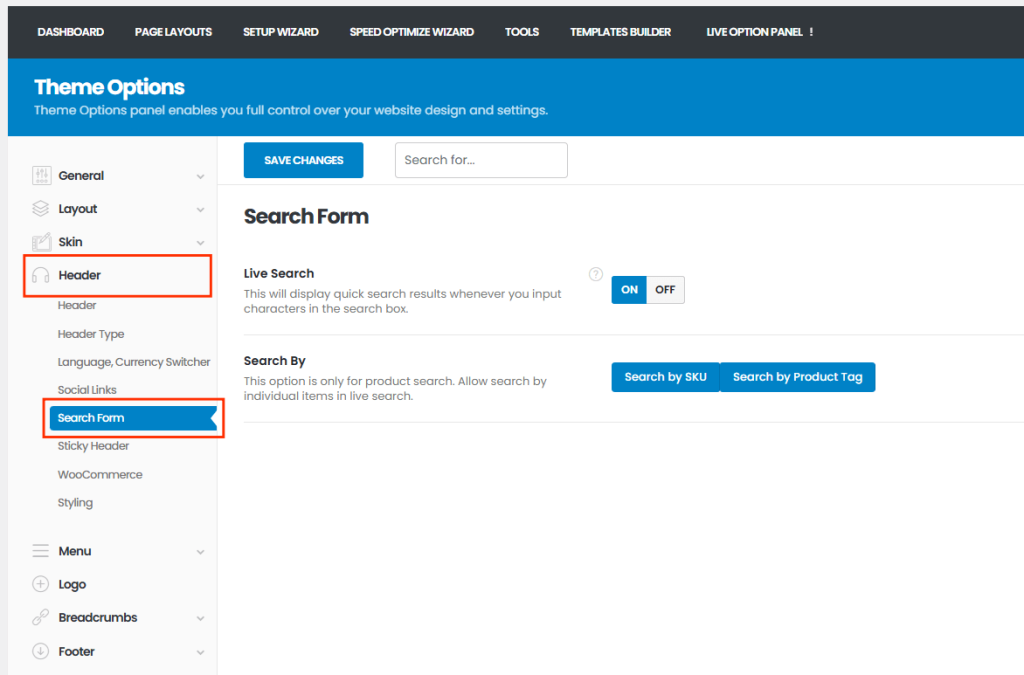
Task: Click the Footer down-arrow circle icon
Action: pyautogui.click(x=41, y=651)
